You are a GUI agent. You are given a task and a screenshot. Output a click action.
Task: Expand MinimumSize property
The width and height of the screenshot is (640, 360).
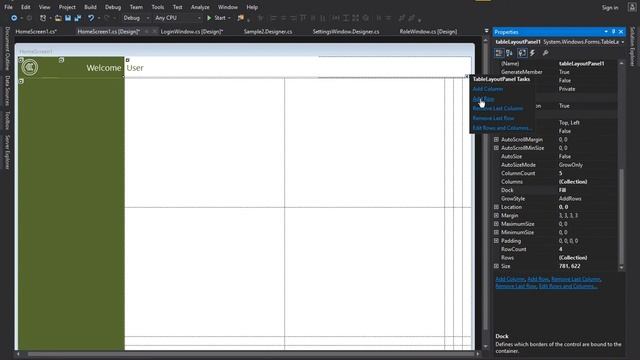pyautogui.click(x=496, y=232)
